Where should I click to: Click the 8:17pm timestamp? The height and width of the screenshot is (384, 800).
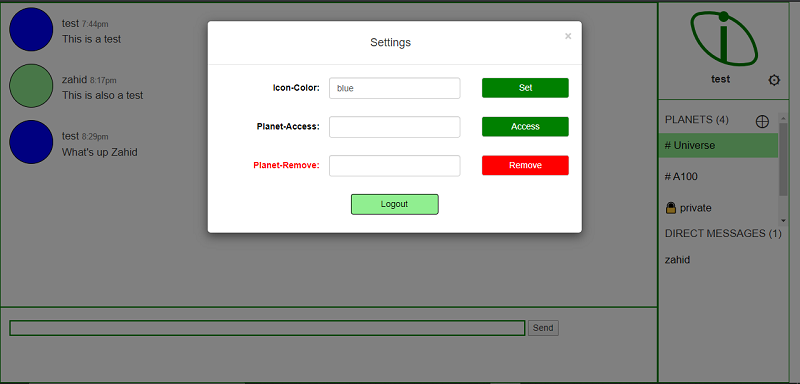click(x=103, y=80)
